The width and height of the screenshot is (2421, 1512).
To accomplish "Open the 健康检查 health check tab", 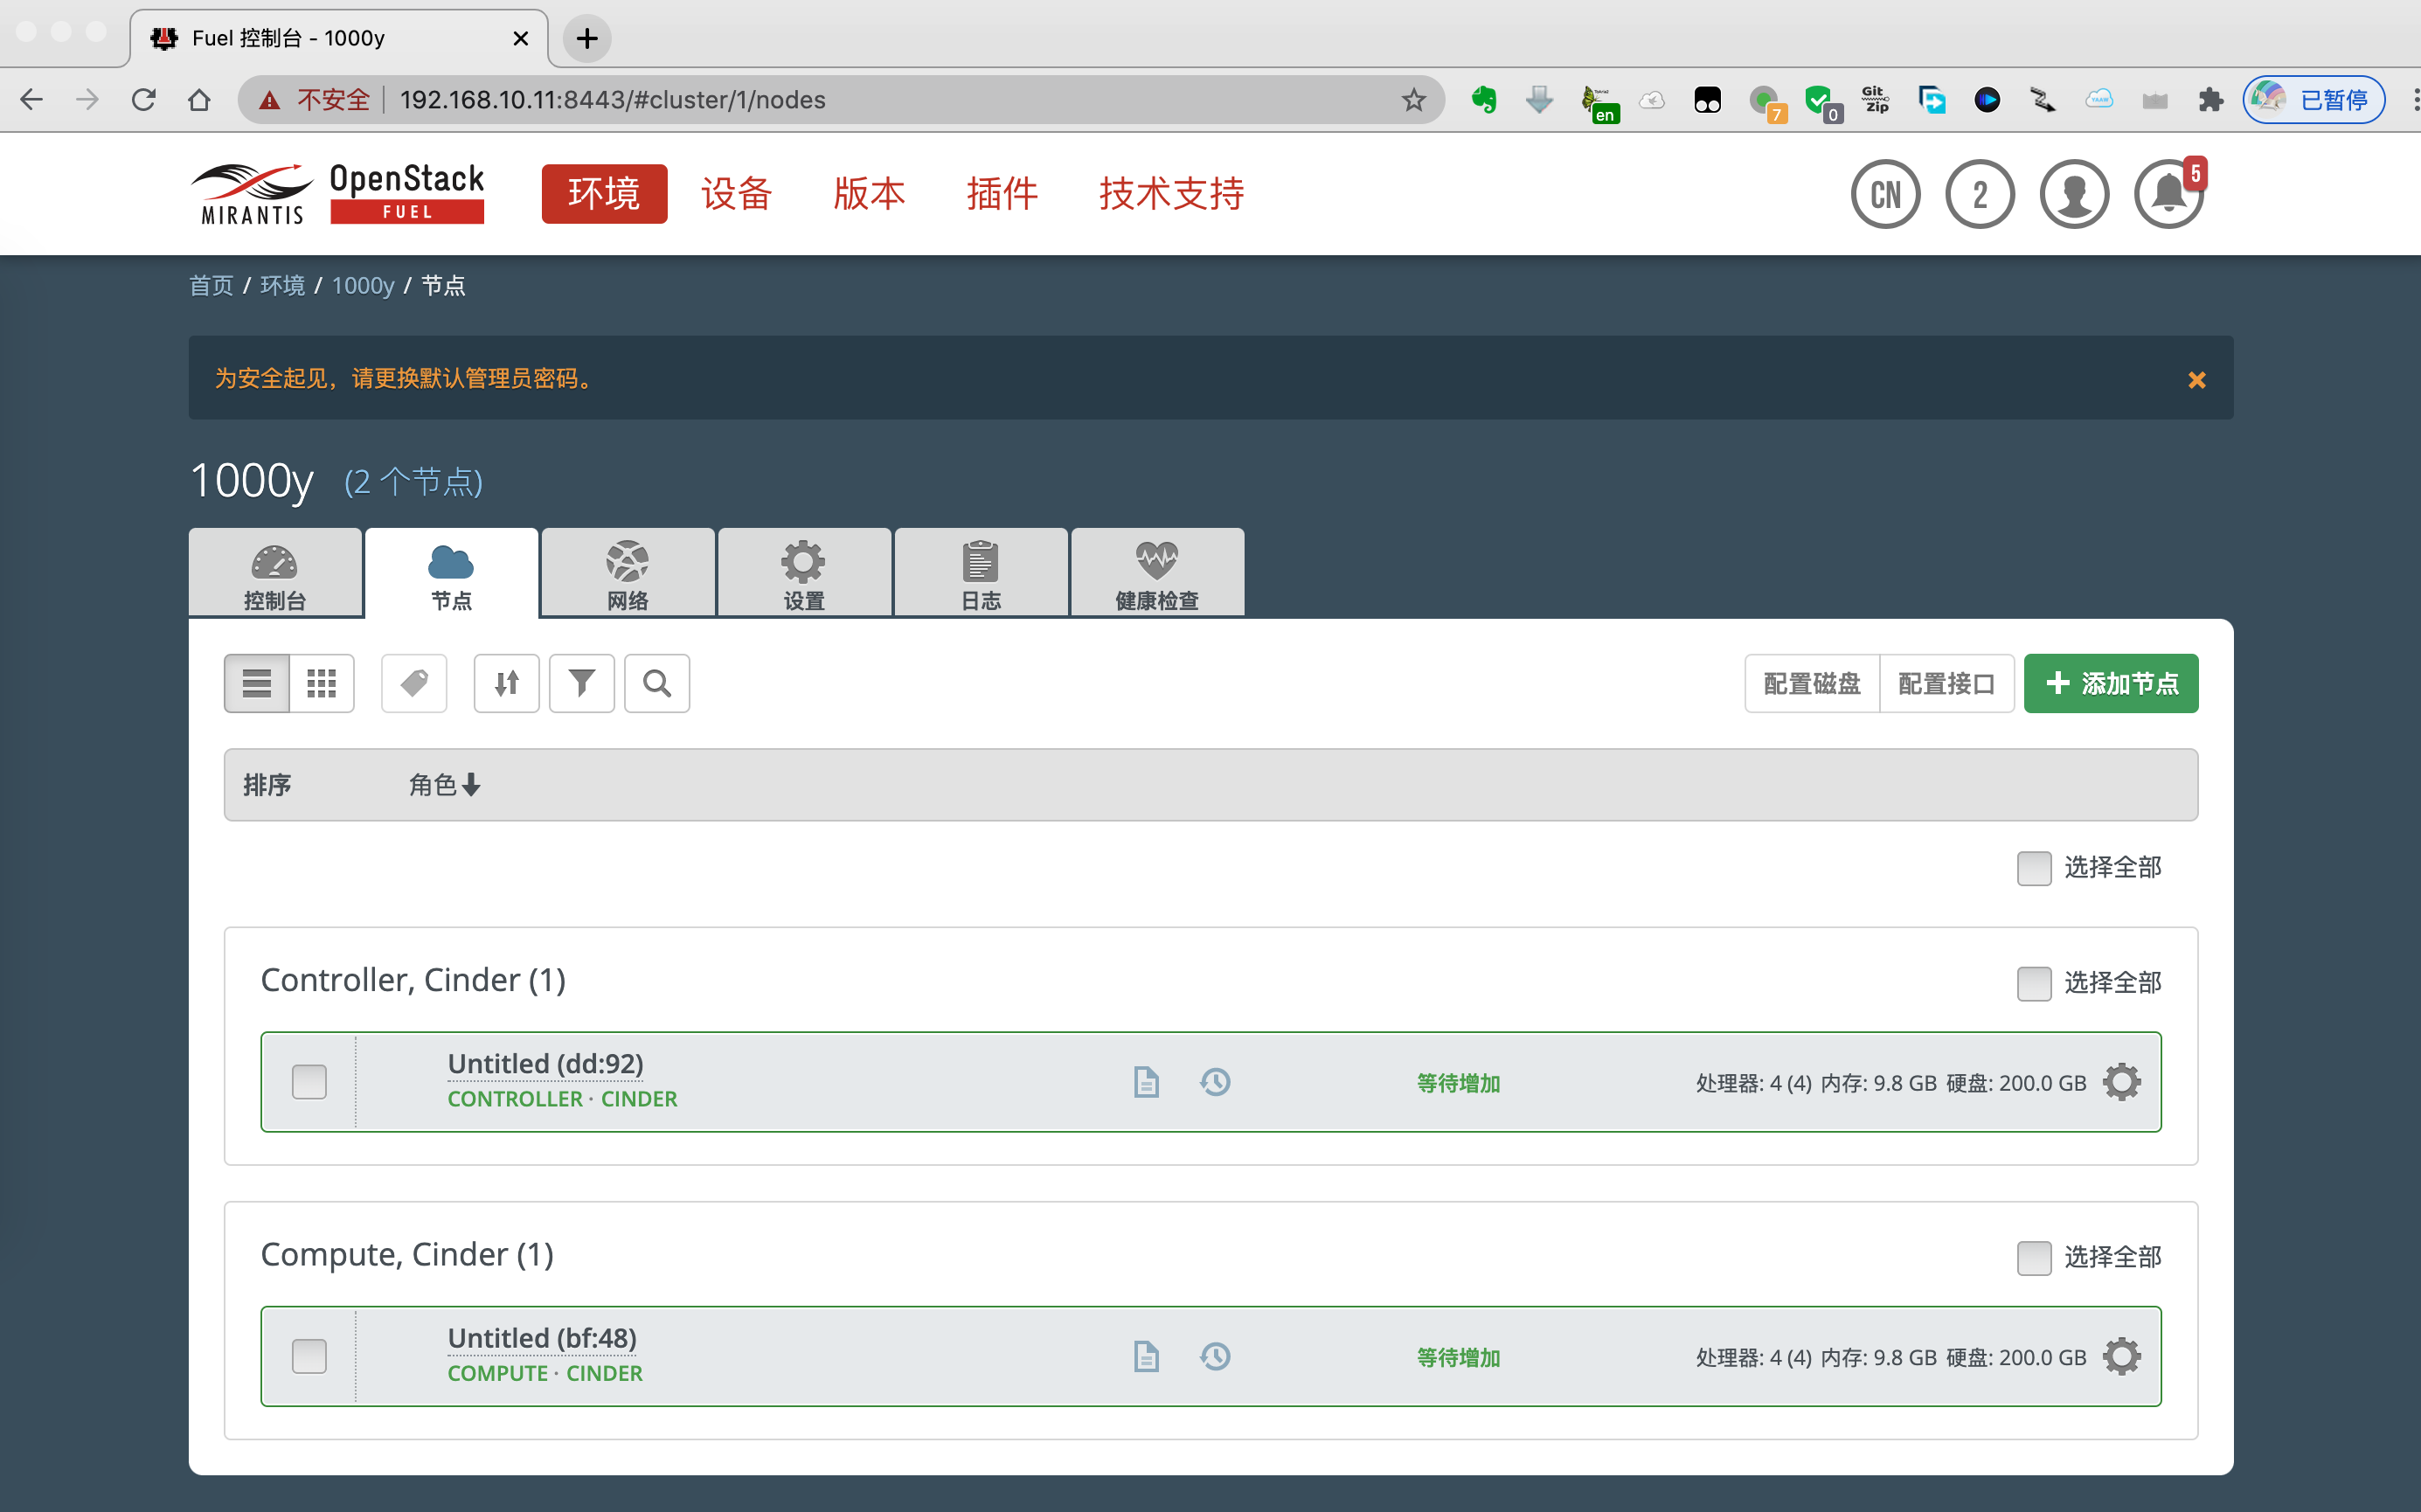I will 1157,573.
